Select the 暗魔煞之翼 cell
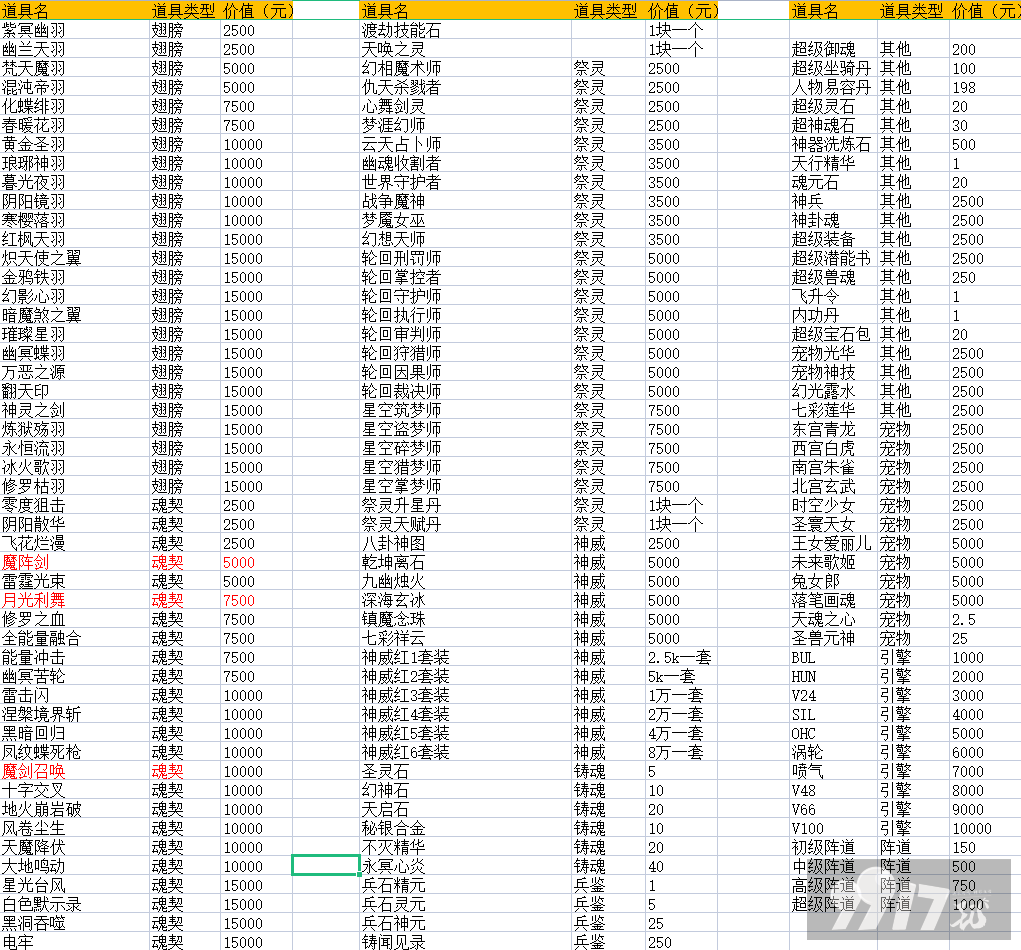Viewport: 1021px width, 950px height. pyautogui.click(x=42, y=316)
